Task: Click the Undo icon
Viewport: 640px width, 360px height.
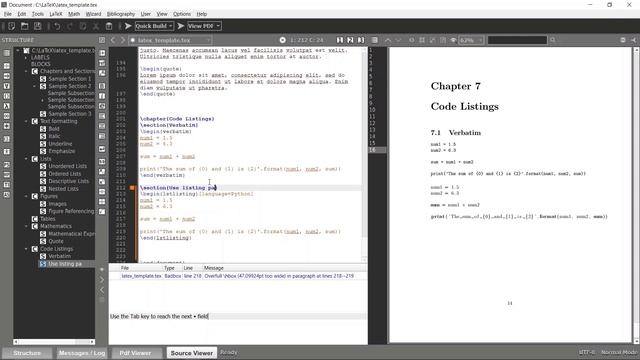Action: [57, 26]
